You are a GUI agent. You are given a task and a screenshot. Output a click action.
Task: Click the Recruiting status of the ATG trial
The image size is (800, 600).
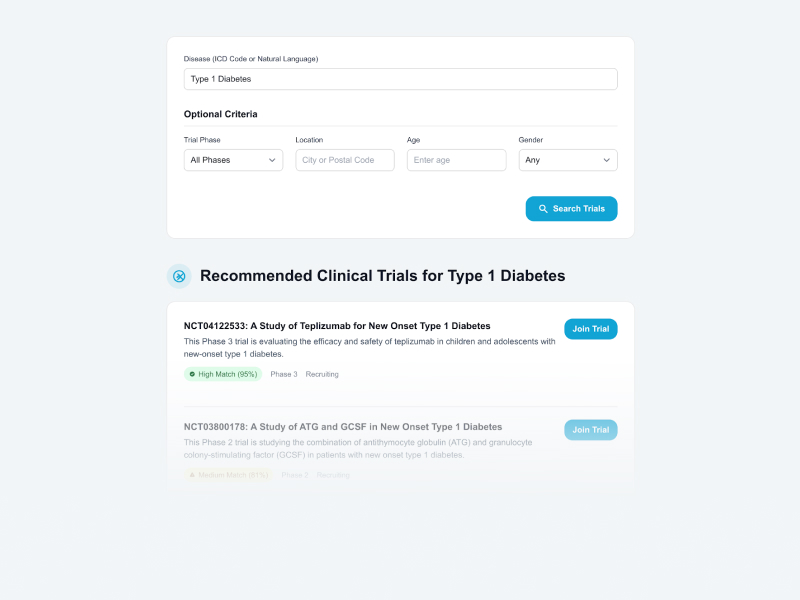333,475
